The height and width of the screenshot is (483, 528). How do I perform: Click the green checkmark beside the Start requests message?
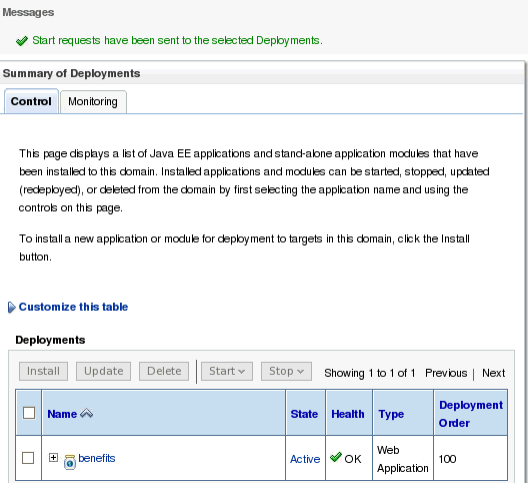point(22,41)
